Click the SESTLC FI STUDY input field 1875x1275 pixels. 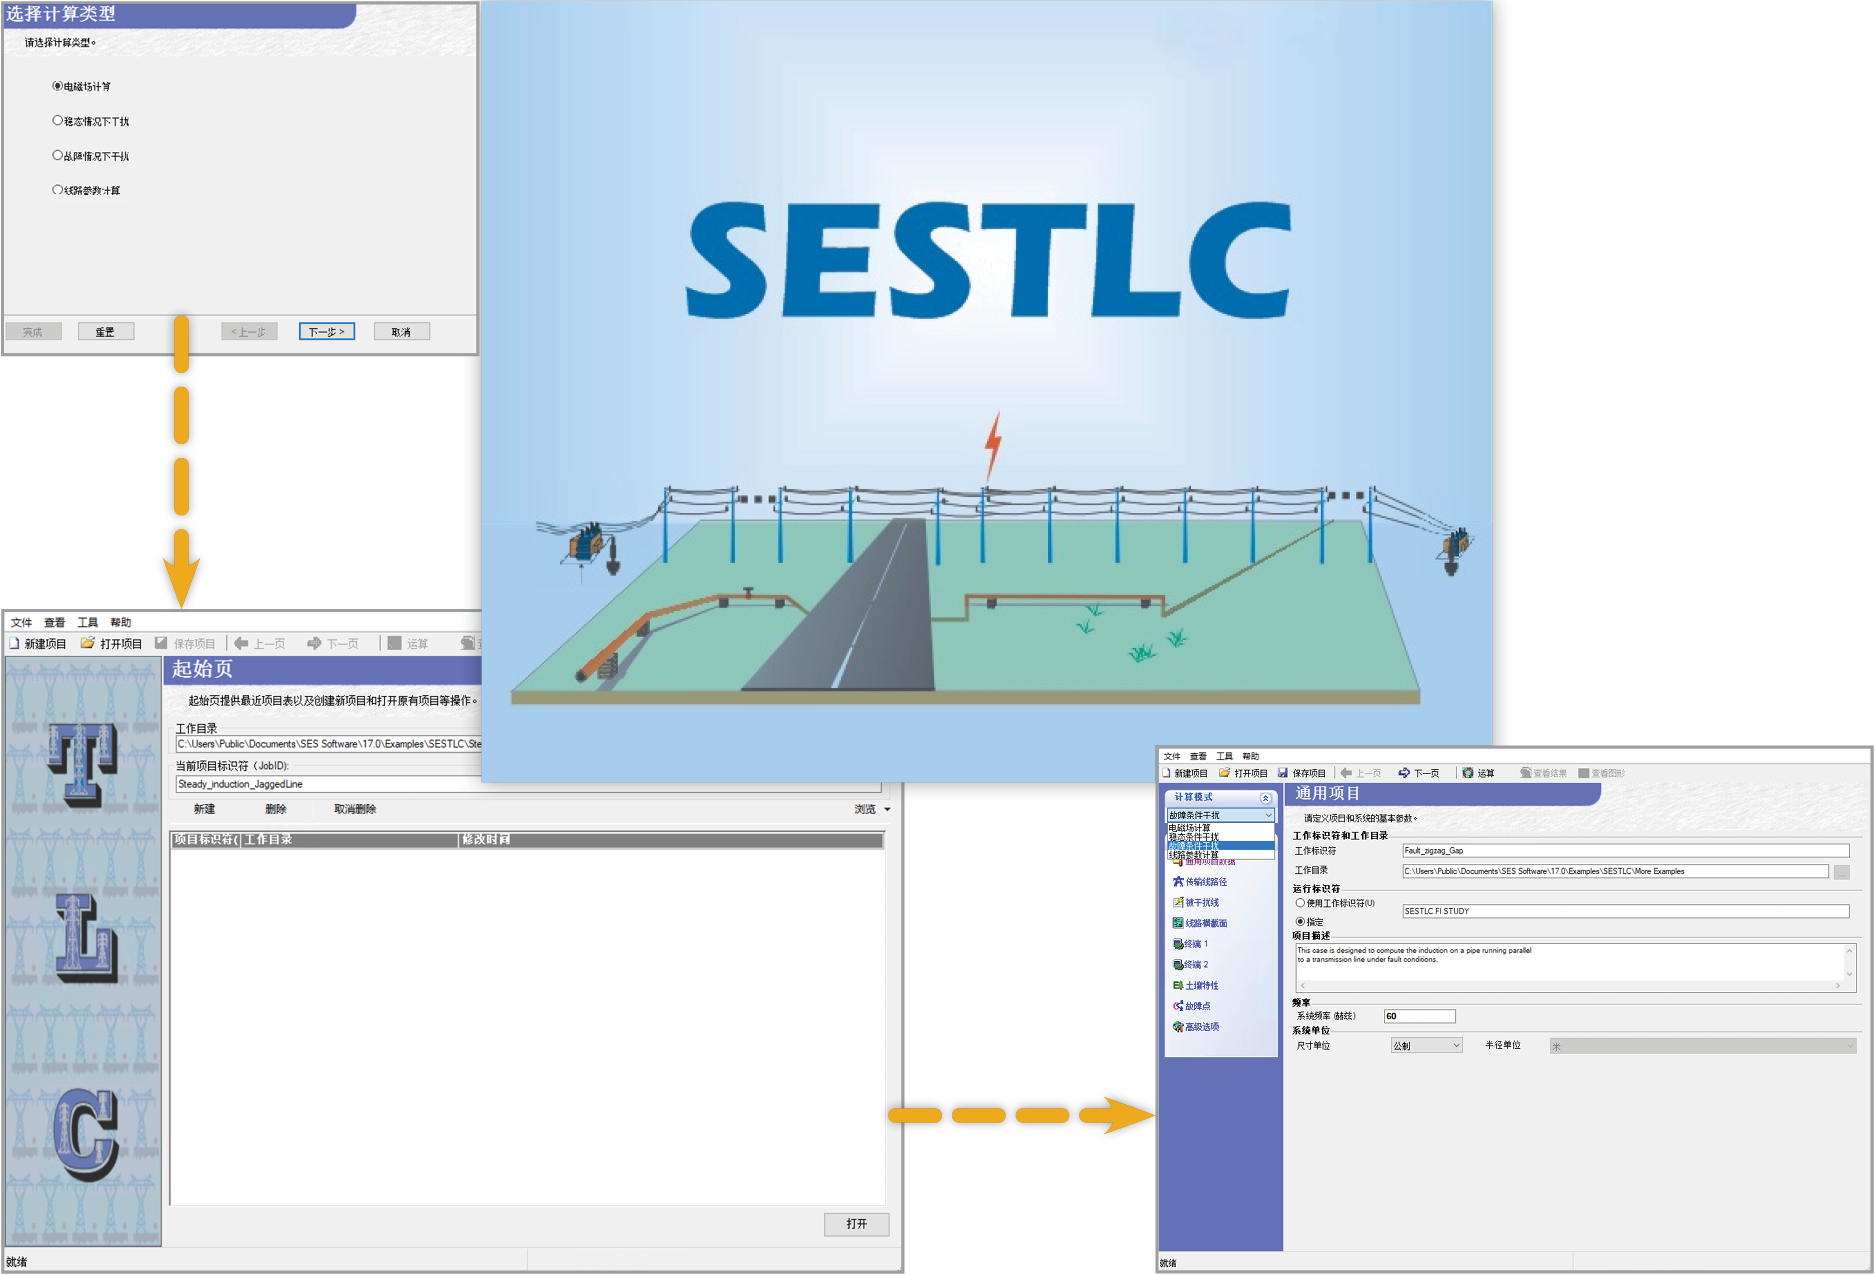point(1625,911)
